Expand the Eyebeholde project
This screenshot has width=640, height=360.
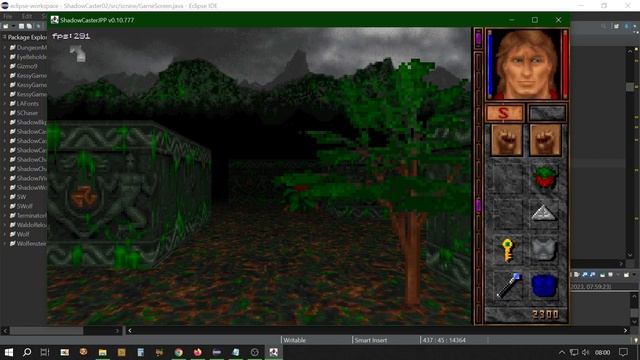click(x=4, y=57)
